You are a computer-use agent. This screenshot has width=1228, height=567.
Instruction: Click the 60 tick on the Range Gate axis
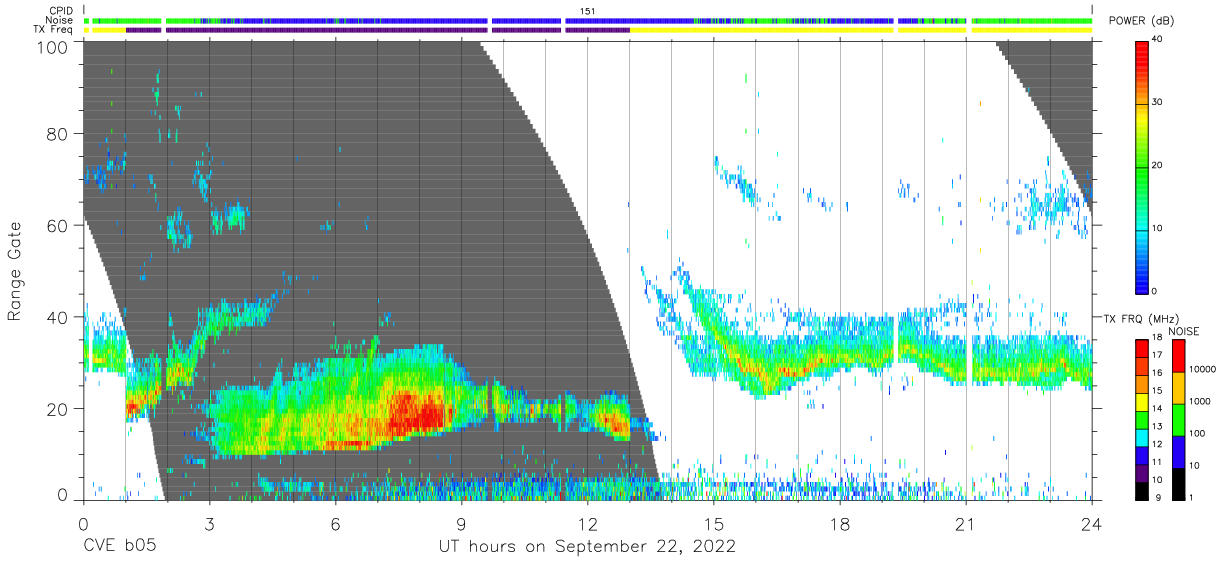(x=58, y=226)
